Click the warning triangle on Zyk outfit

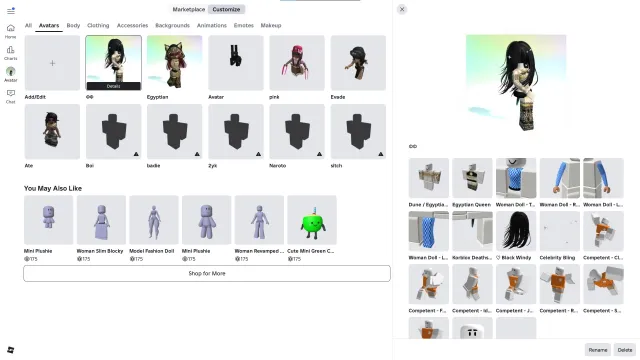[x=258, y=154]
